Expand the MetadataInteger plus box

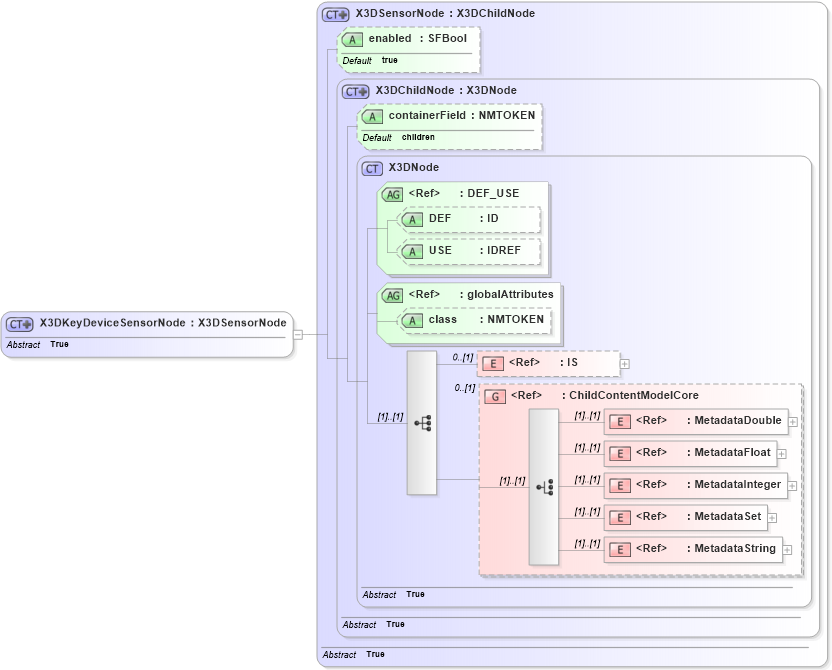[792, 486]
